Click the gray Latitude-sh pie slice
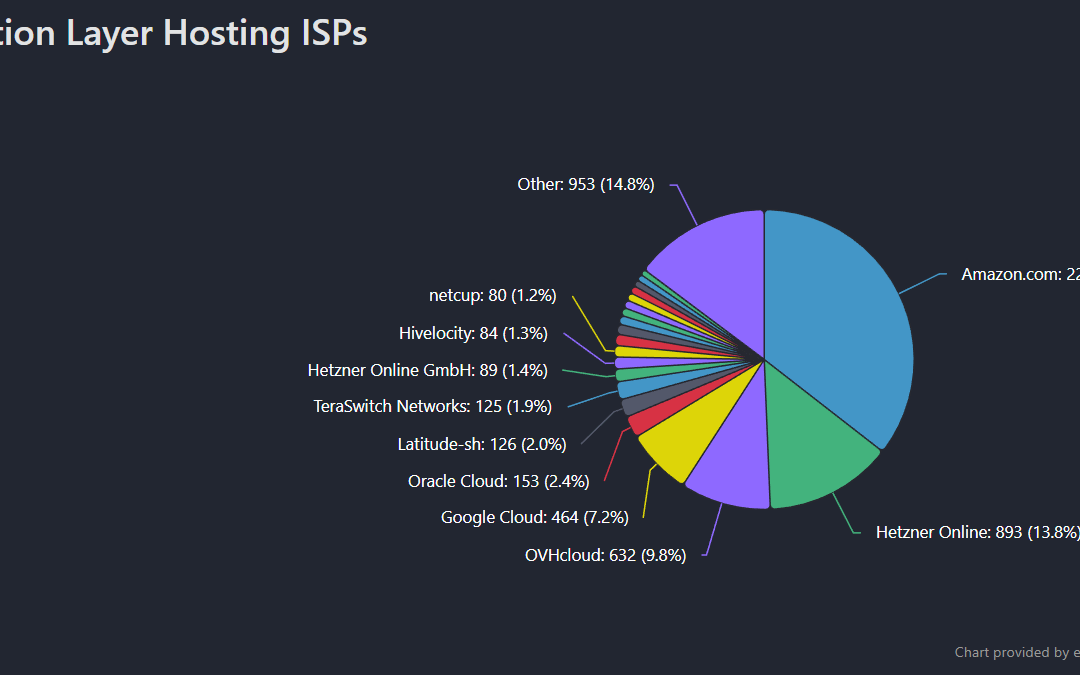Screen dimensions: 1080x675 tap(632, 404)
